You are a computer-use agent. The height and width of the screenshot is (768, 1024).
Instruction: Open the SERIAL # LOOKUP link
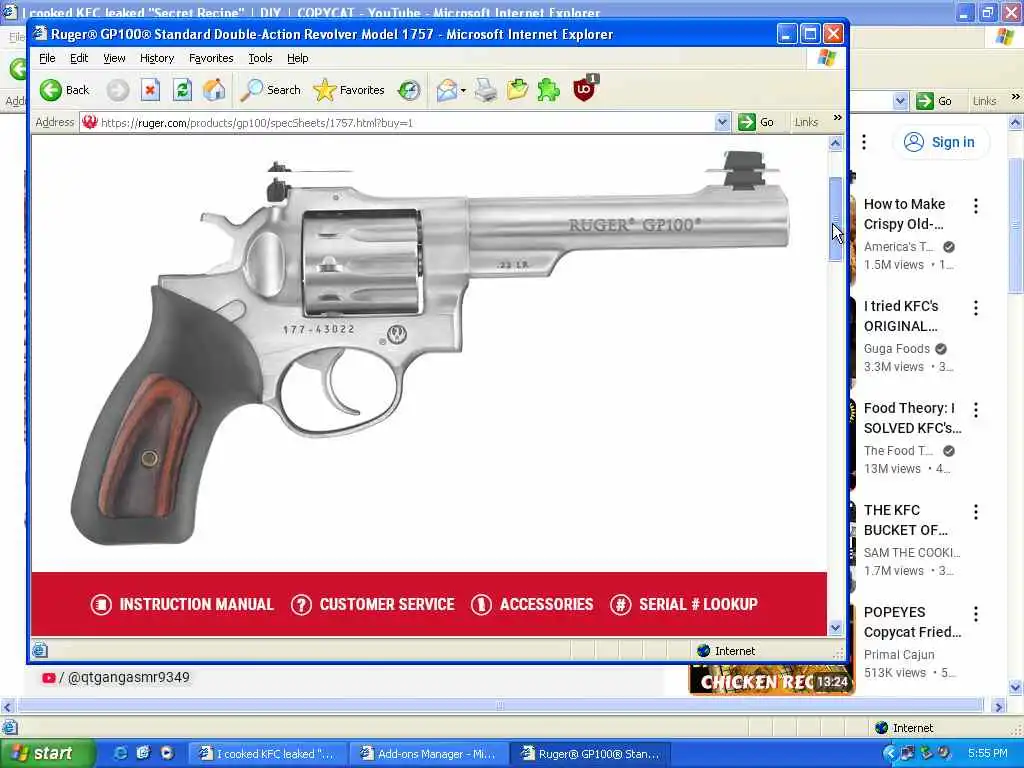point(684,604)
